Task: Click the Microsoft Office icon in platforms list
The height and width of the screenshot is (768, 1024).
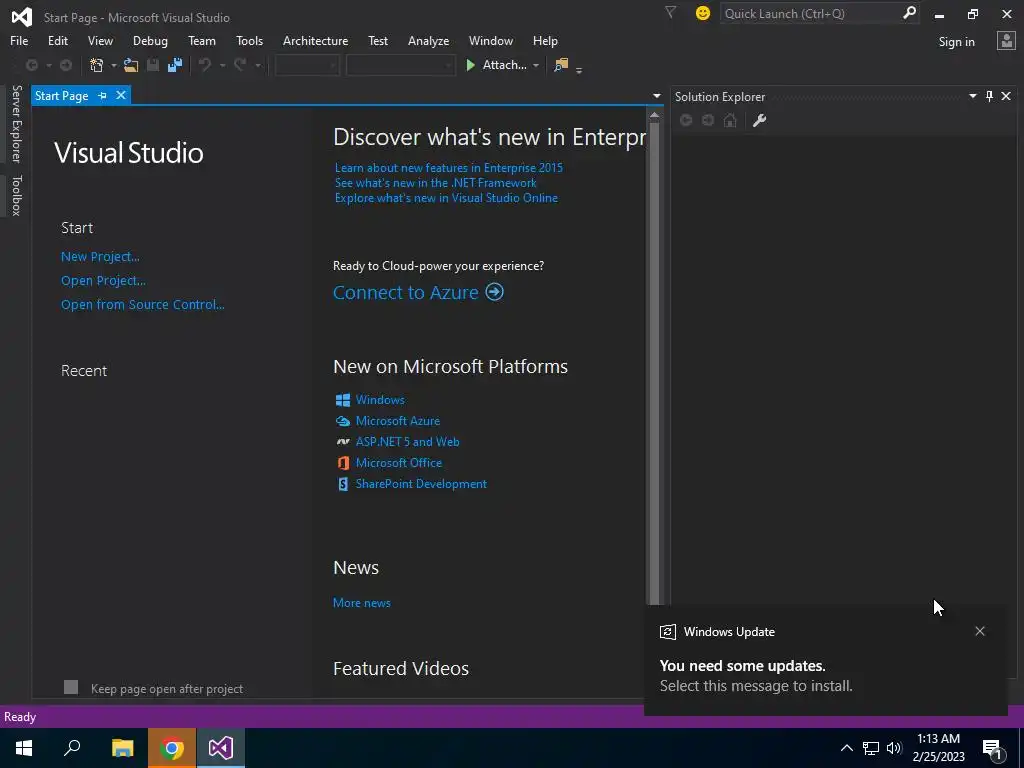Action: click(342, 462)
